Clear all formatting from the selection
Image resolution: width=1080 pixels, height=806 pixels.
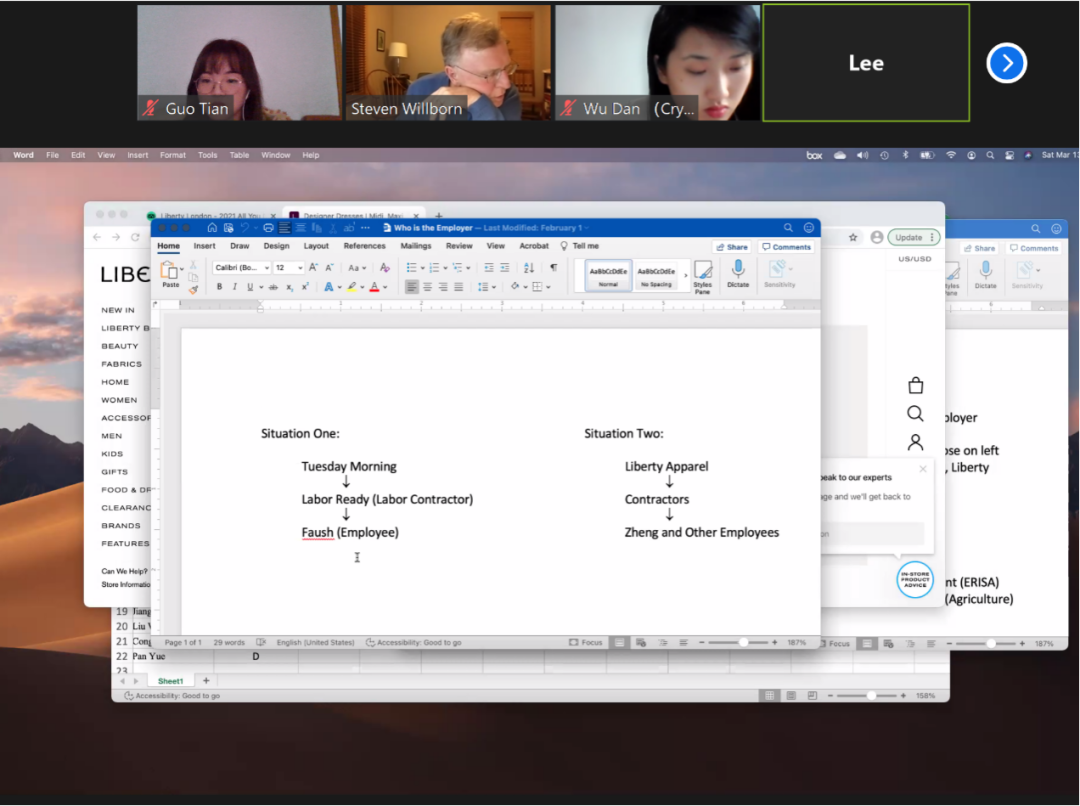click(x=385, y=267)
